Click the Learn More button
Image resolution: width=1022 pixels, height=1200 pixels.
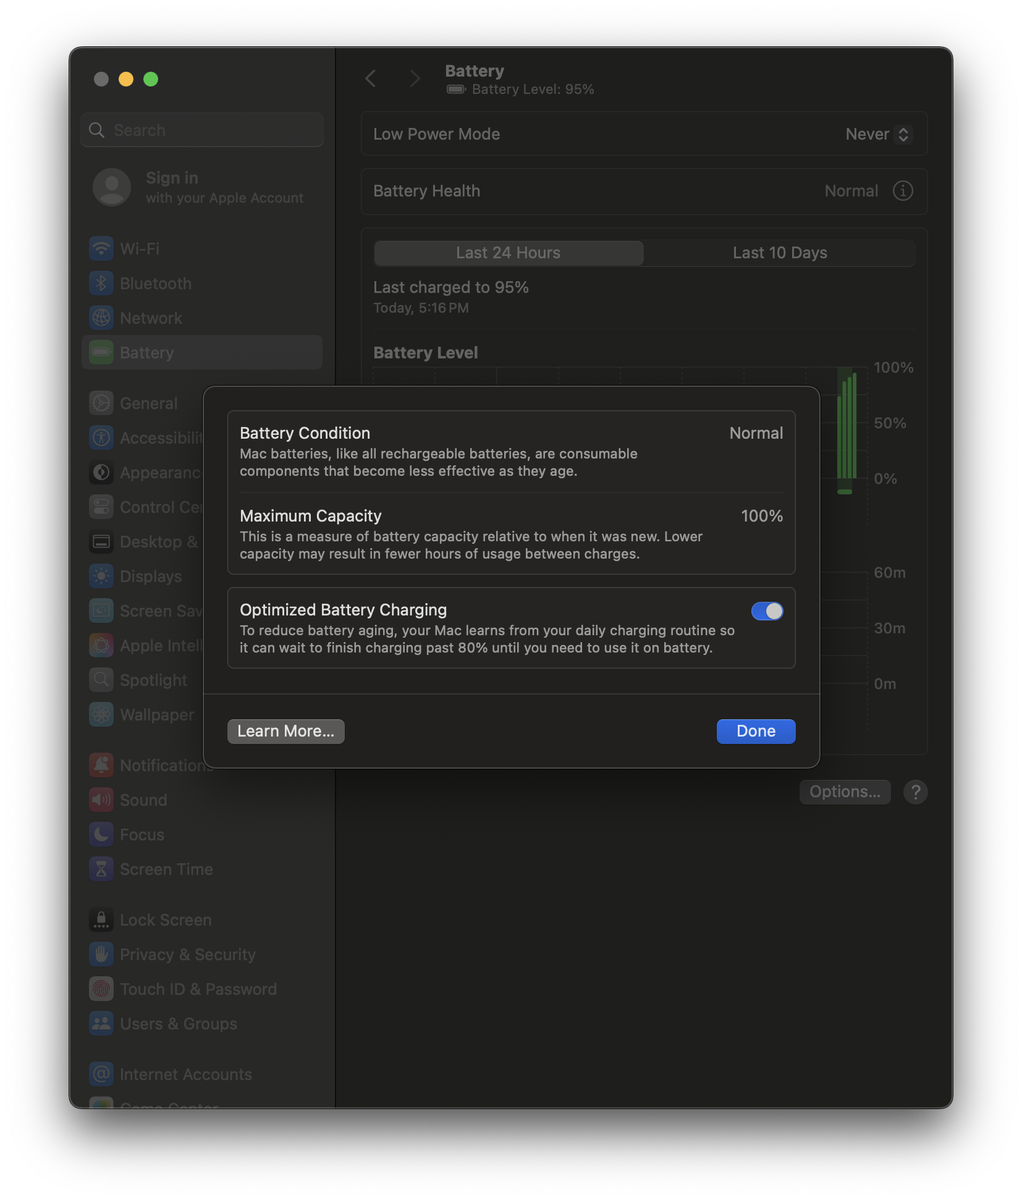pos(286,731)
